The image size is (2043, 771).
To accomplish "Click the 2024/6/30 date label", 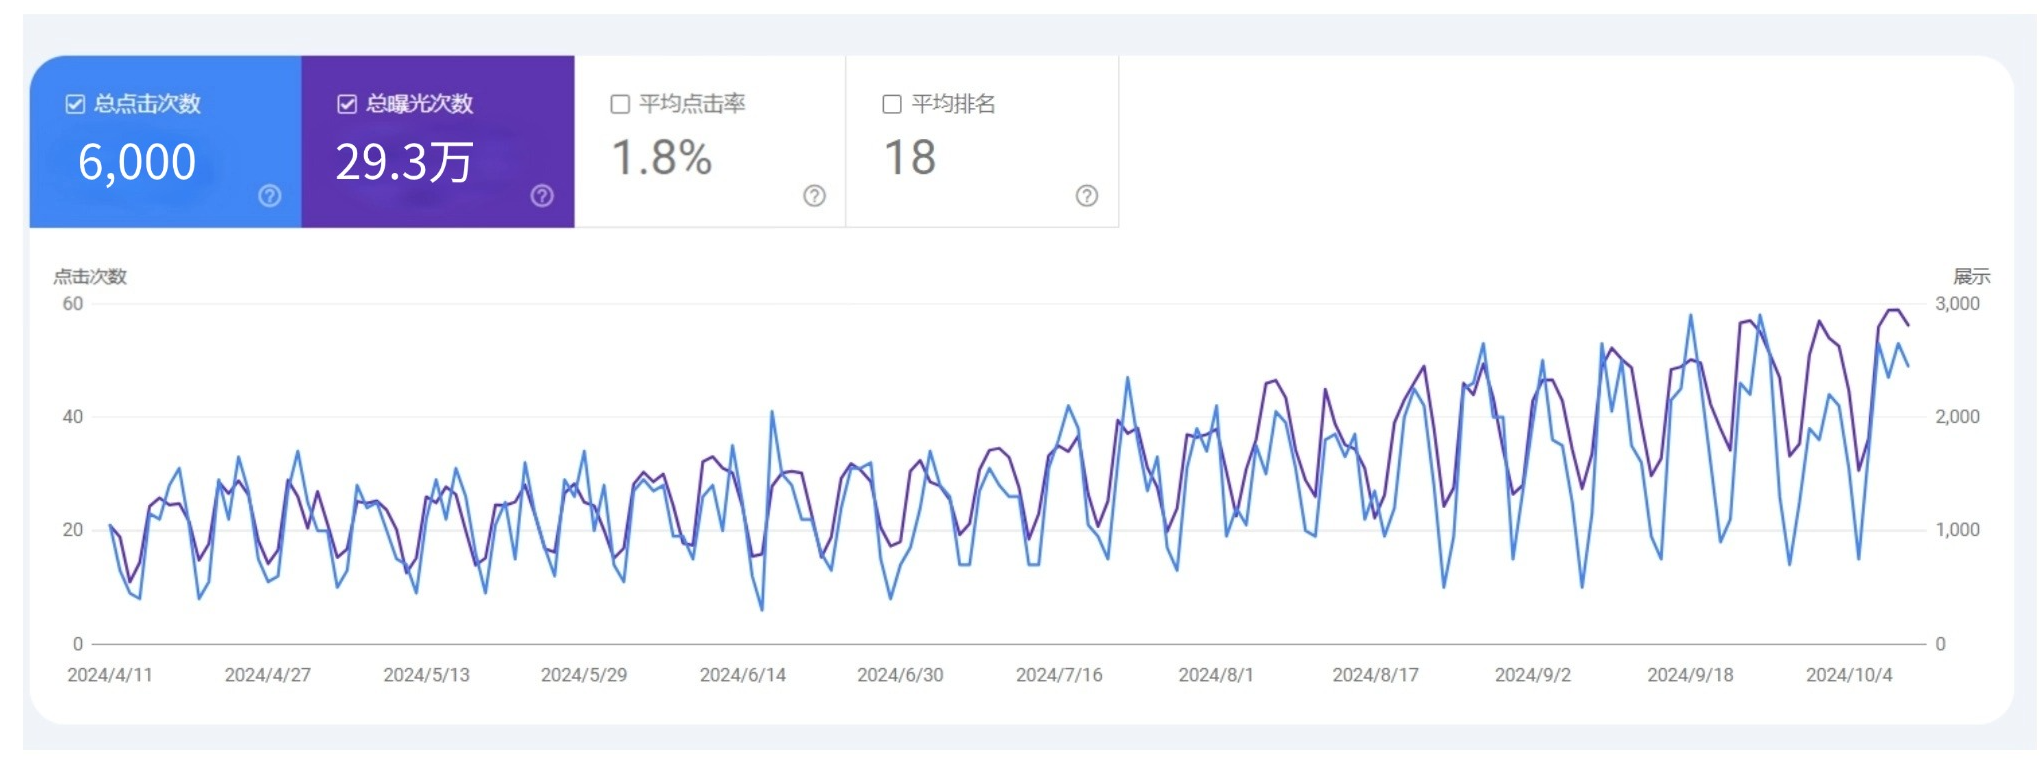I will 900,675.
